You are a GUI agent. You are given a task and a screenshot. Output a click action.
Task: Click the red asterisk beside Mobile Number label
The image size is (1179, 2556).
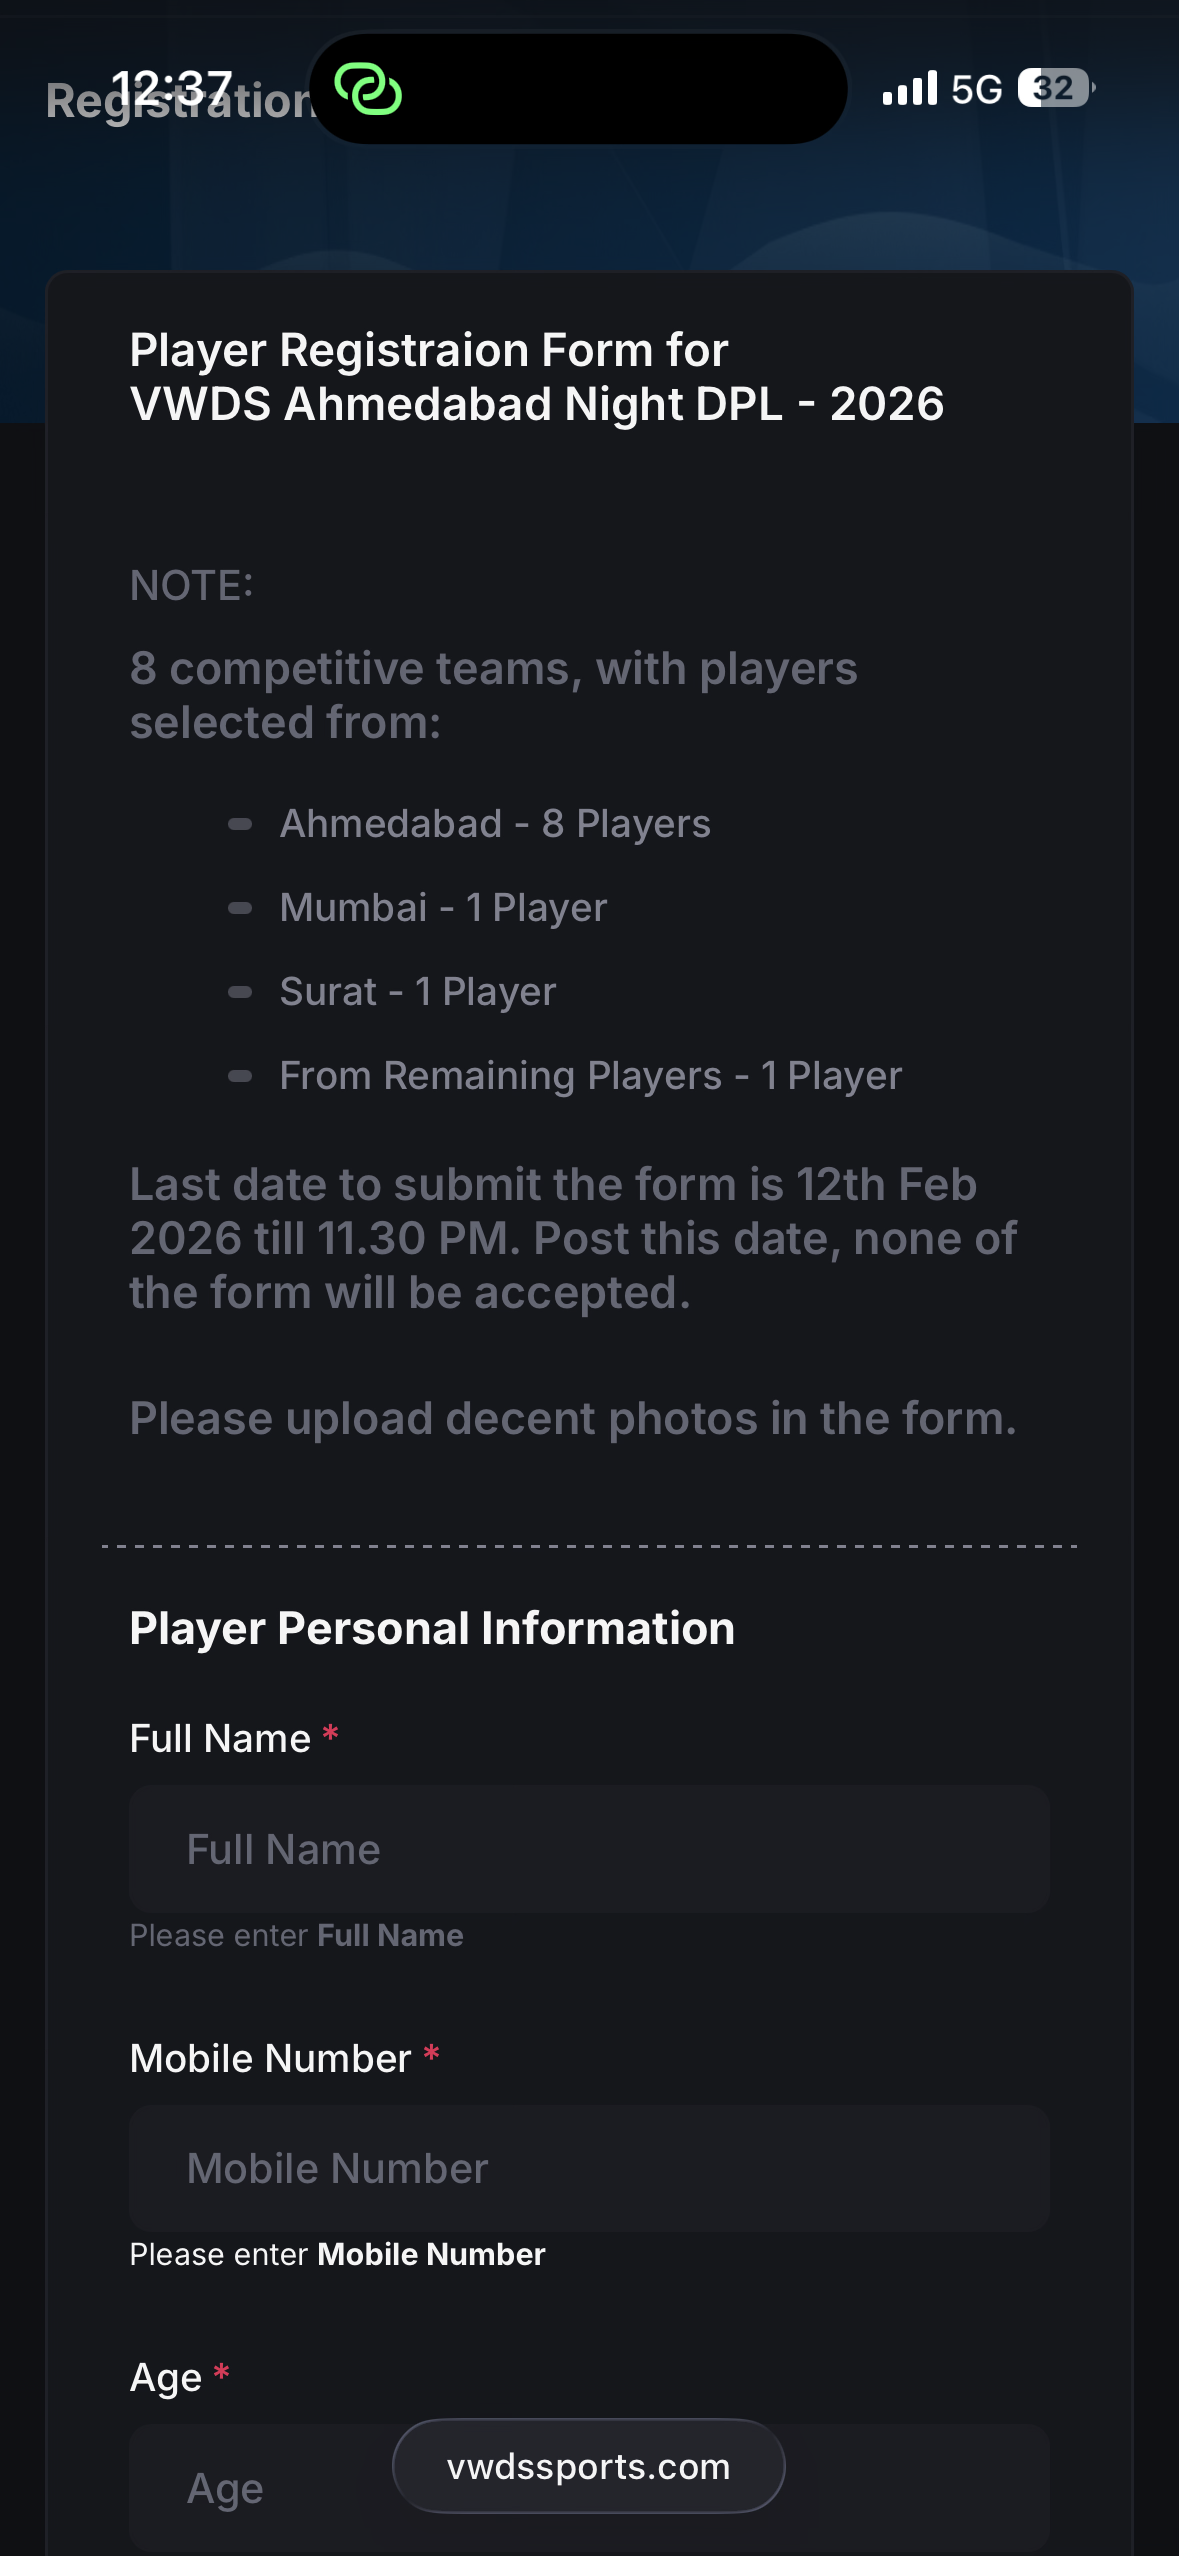(x=431, y=2054)
